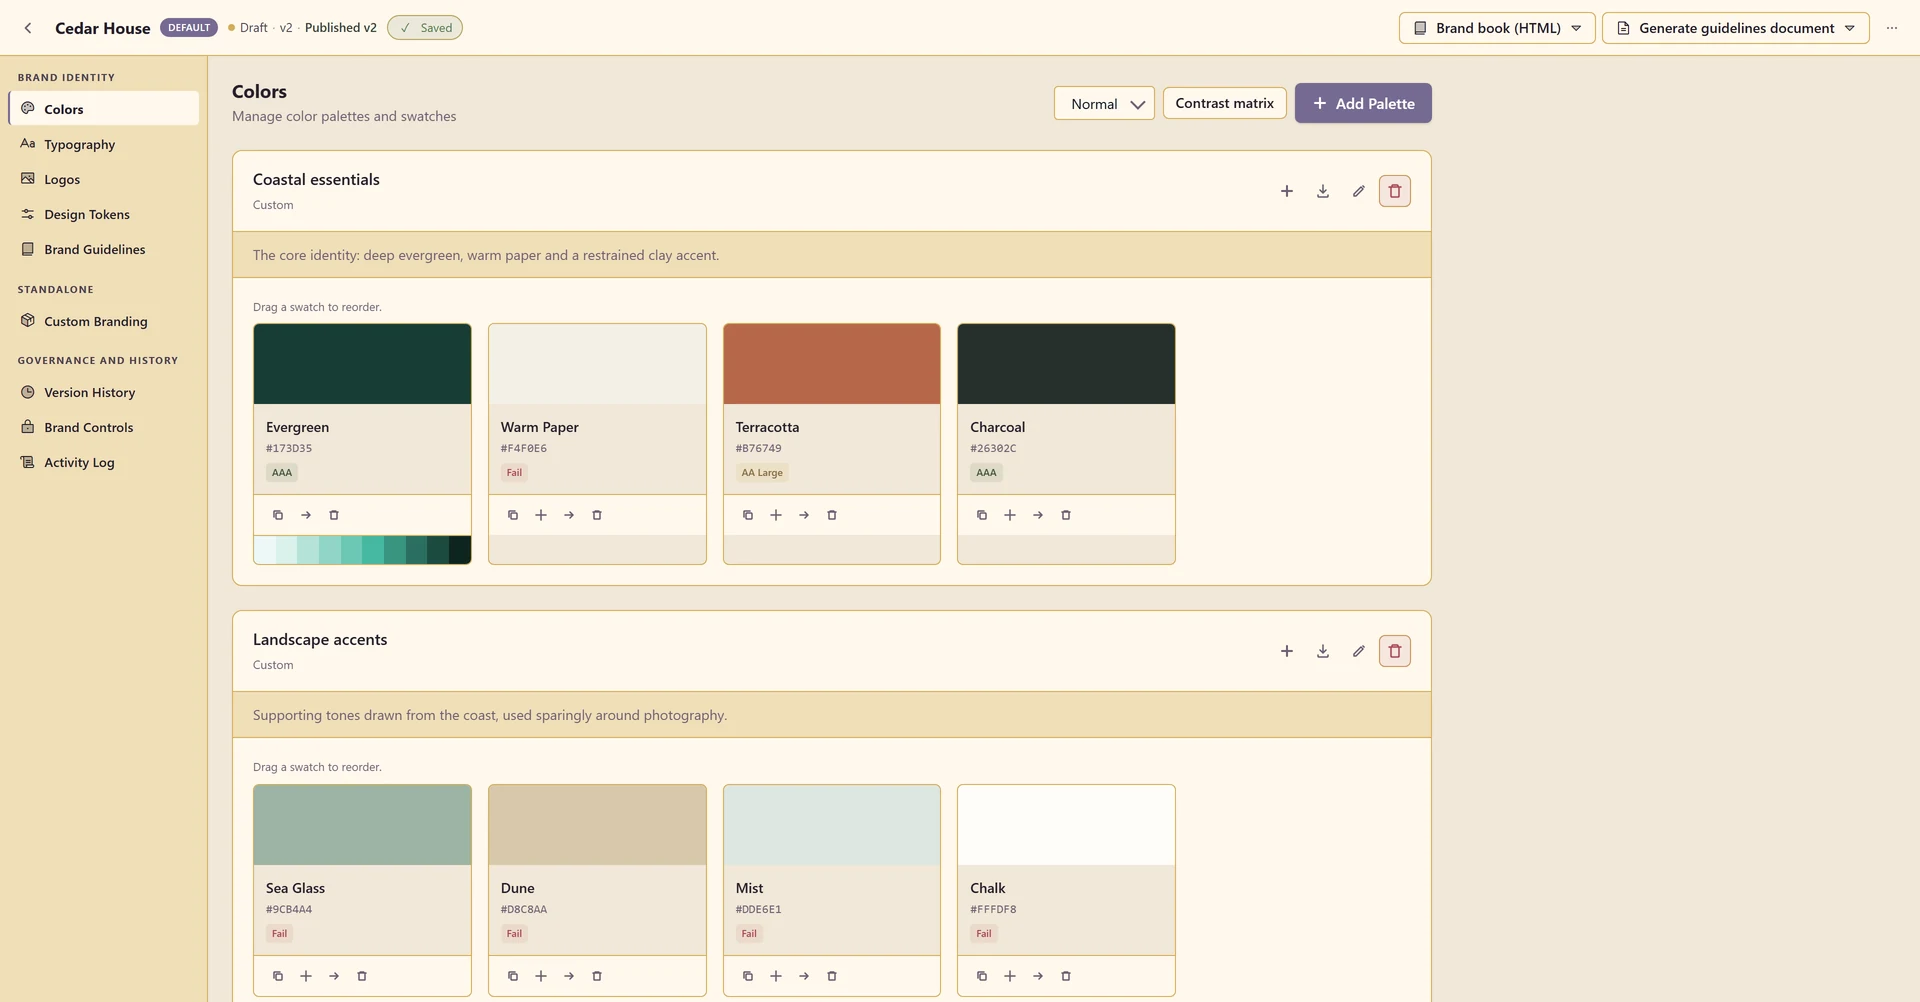This screenshot has height=1002, width=1920.
Task: Click the plus icon under Mist swatch
Action: (776, 976)
